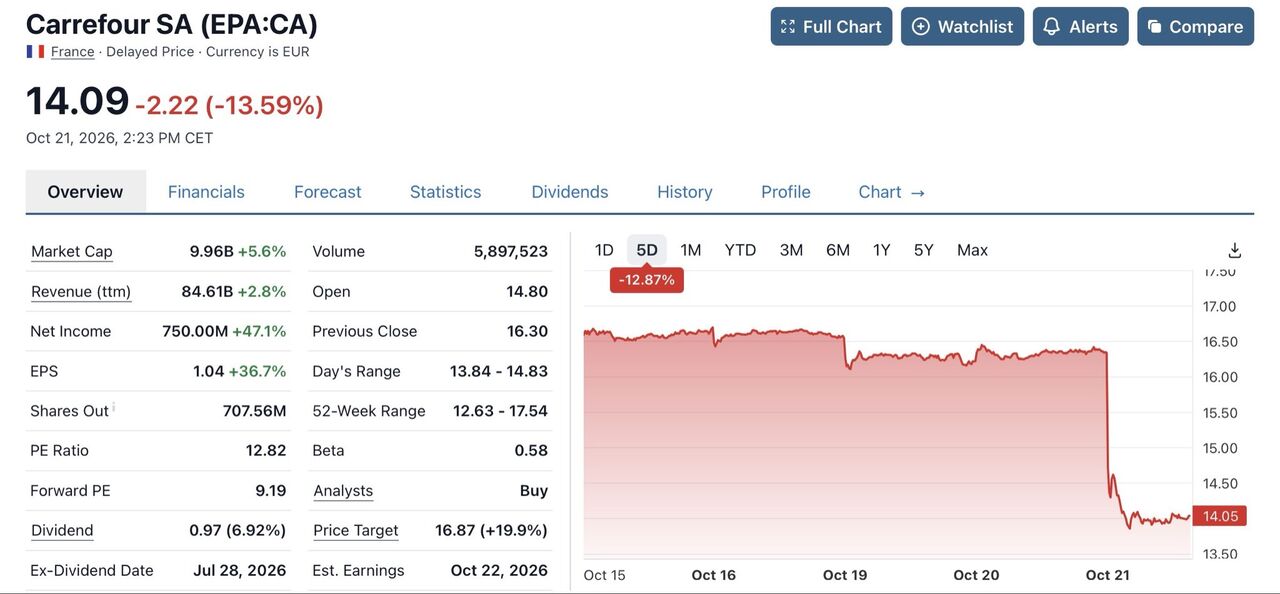Select the Overview tab

[85, 192]
